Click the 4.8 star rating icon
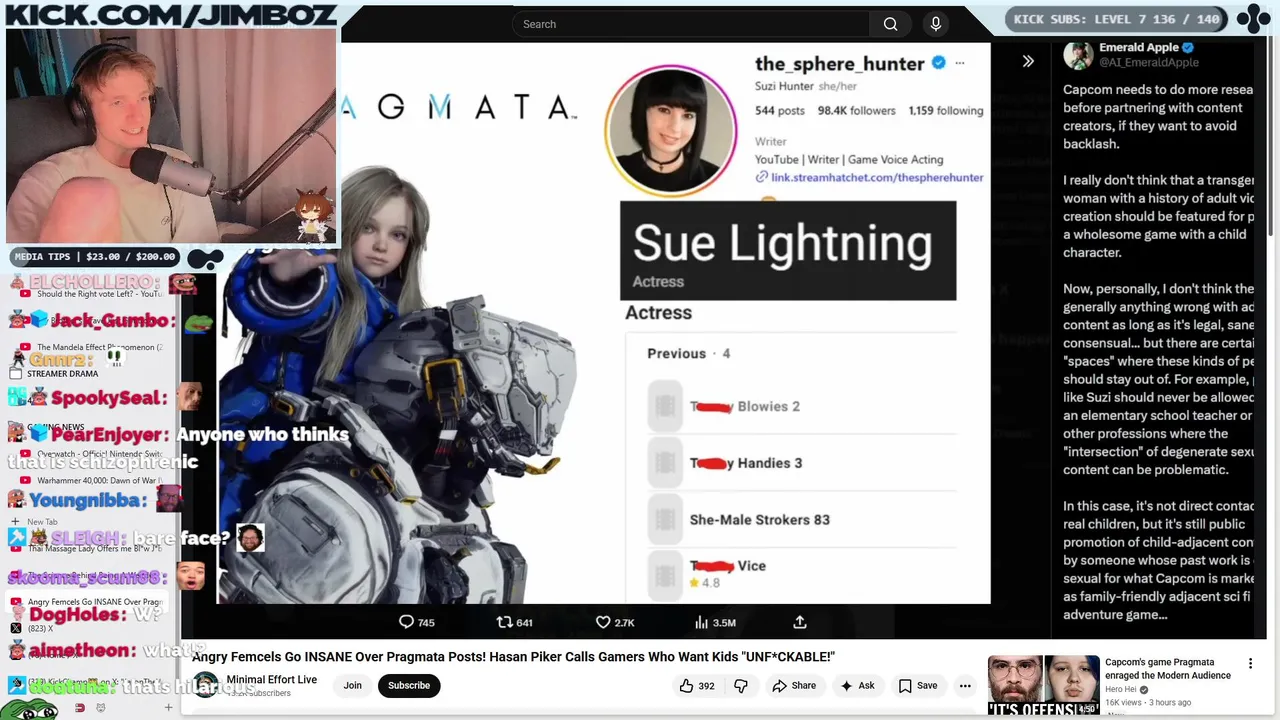The height and width of the screenshot is (720, 1280). click(x=694, y=583)
